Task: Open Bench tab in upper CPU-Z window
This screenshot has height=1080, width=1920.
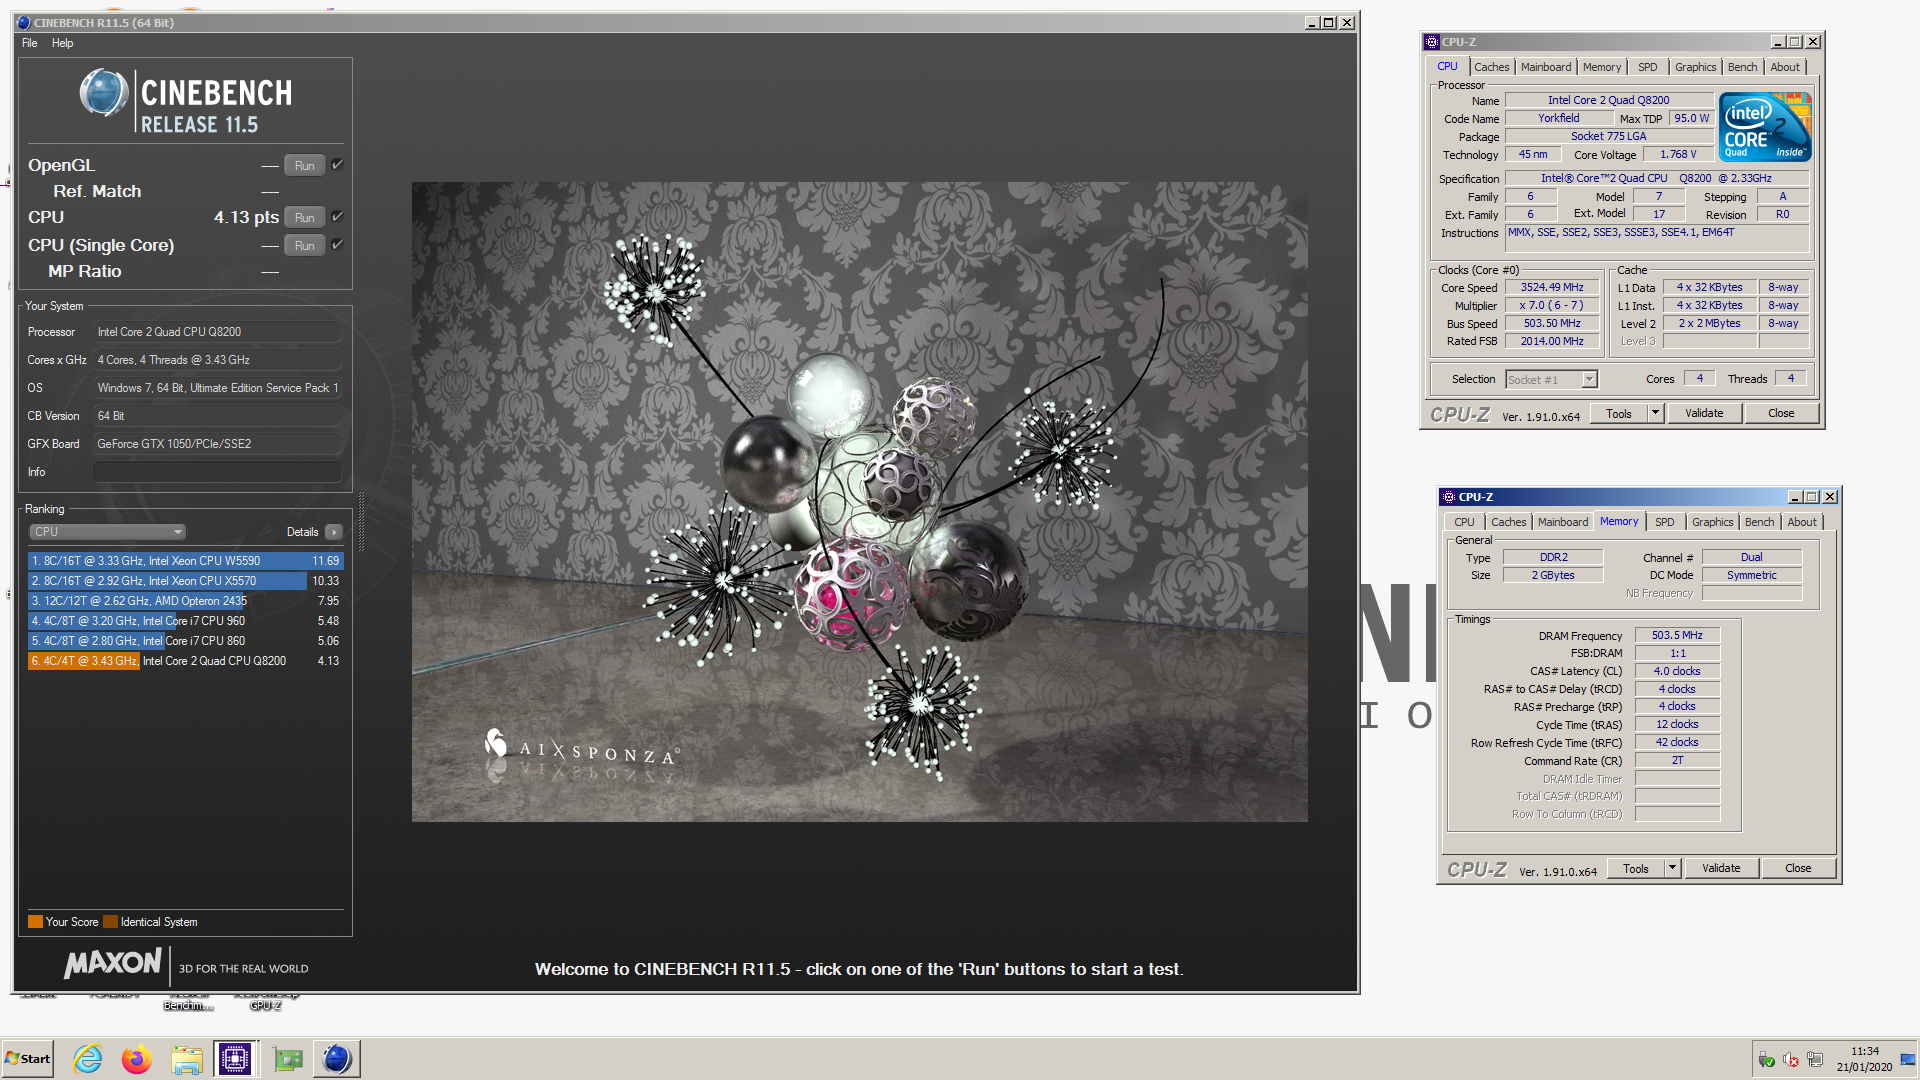Action: click(1742, 67)
